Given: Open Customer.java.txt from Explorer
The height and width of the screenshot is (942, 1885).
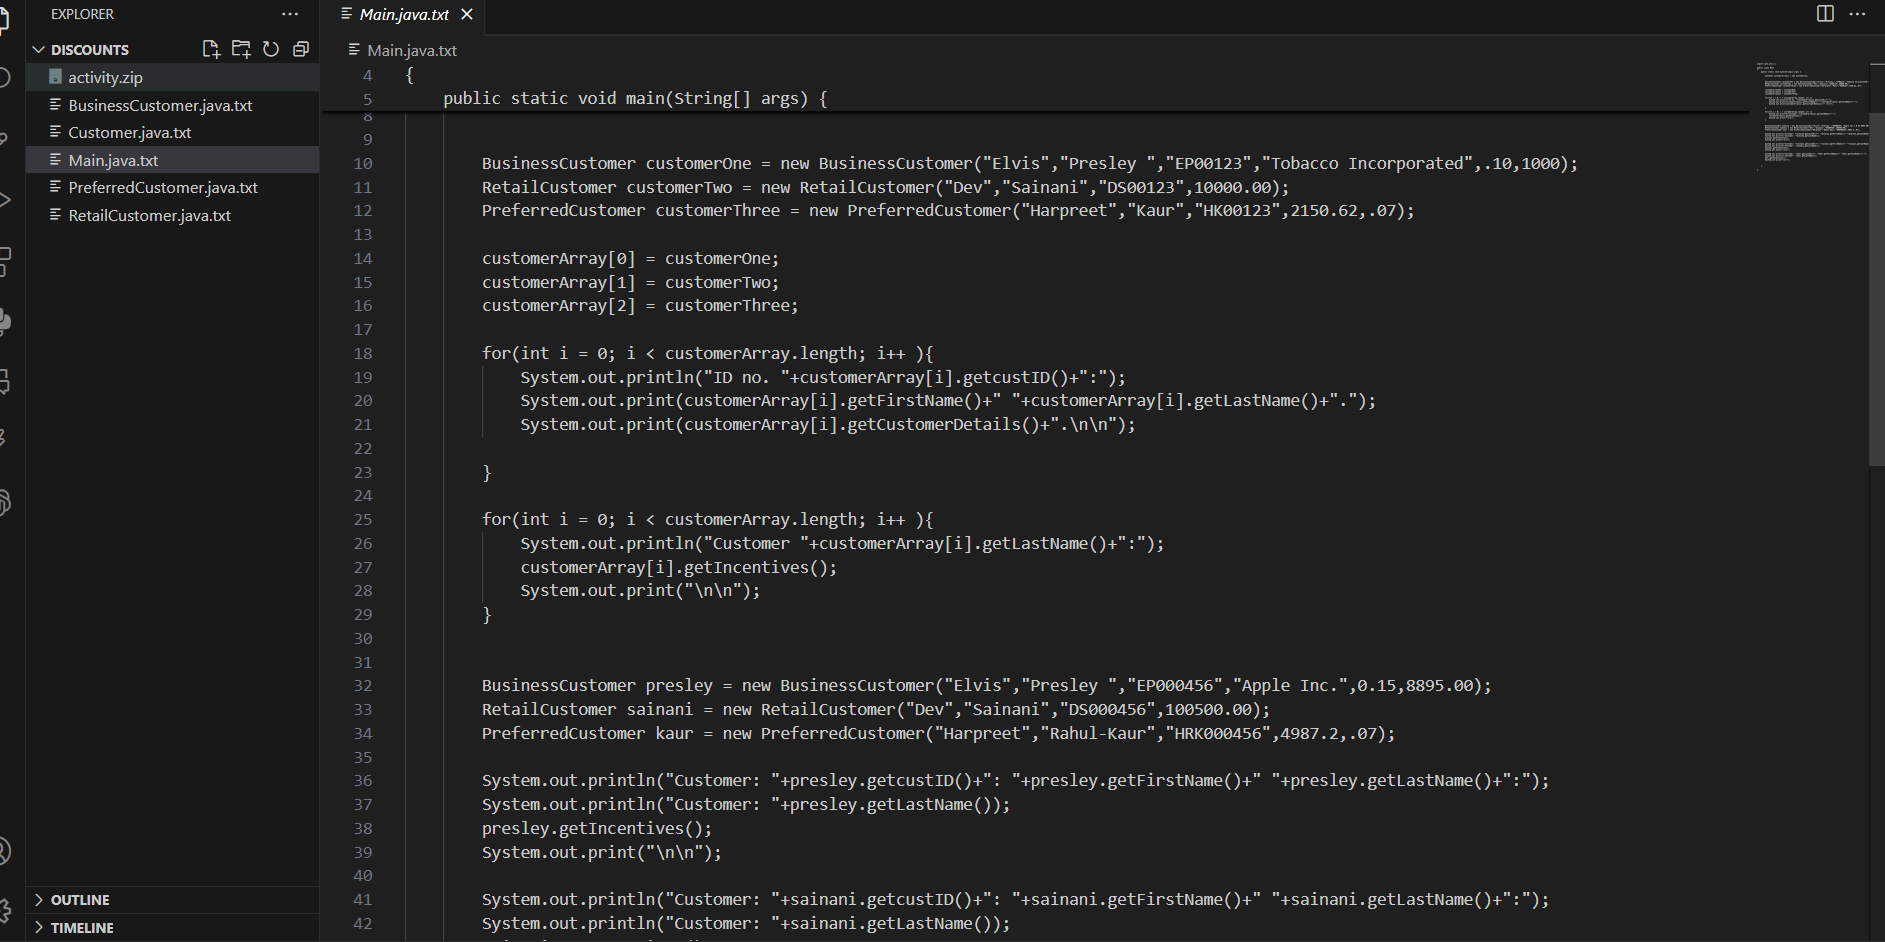Looking at the screenshot, I should pyautogui.click(x=173, y=132).
